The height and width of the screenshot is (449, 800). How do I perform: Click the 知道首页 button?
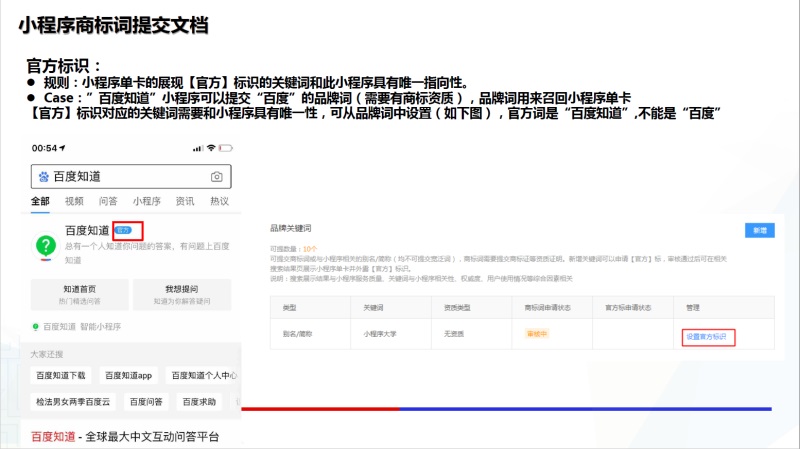click(x=80, y=294)
